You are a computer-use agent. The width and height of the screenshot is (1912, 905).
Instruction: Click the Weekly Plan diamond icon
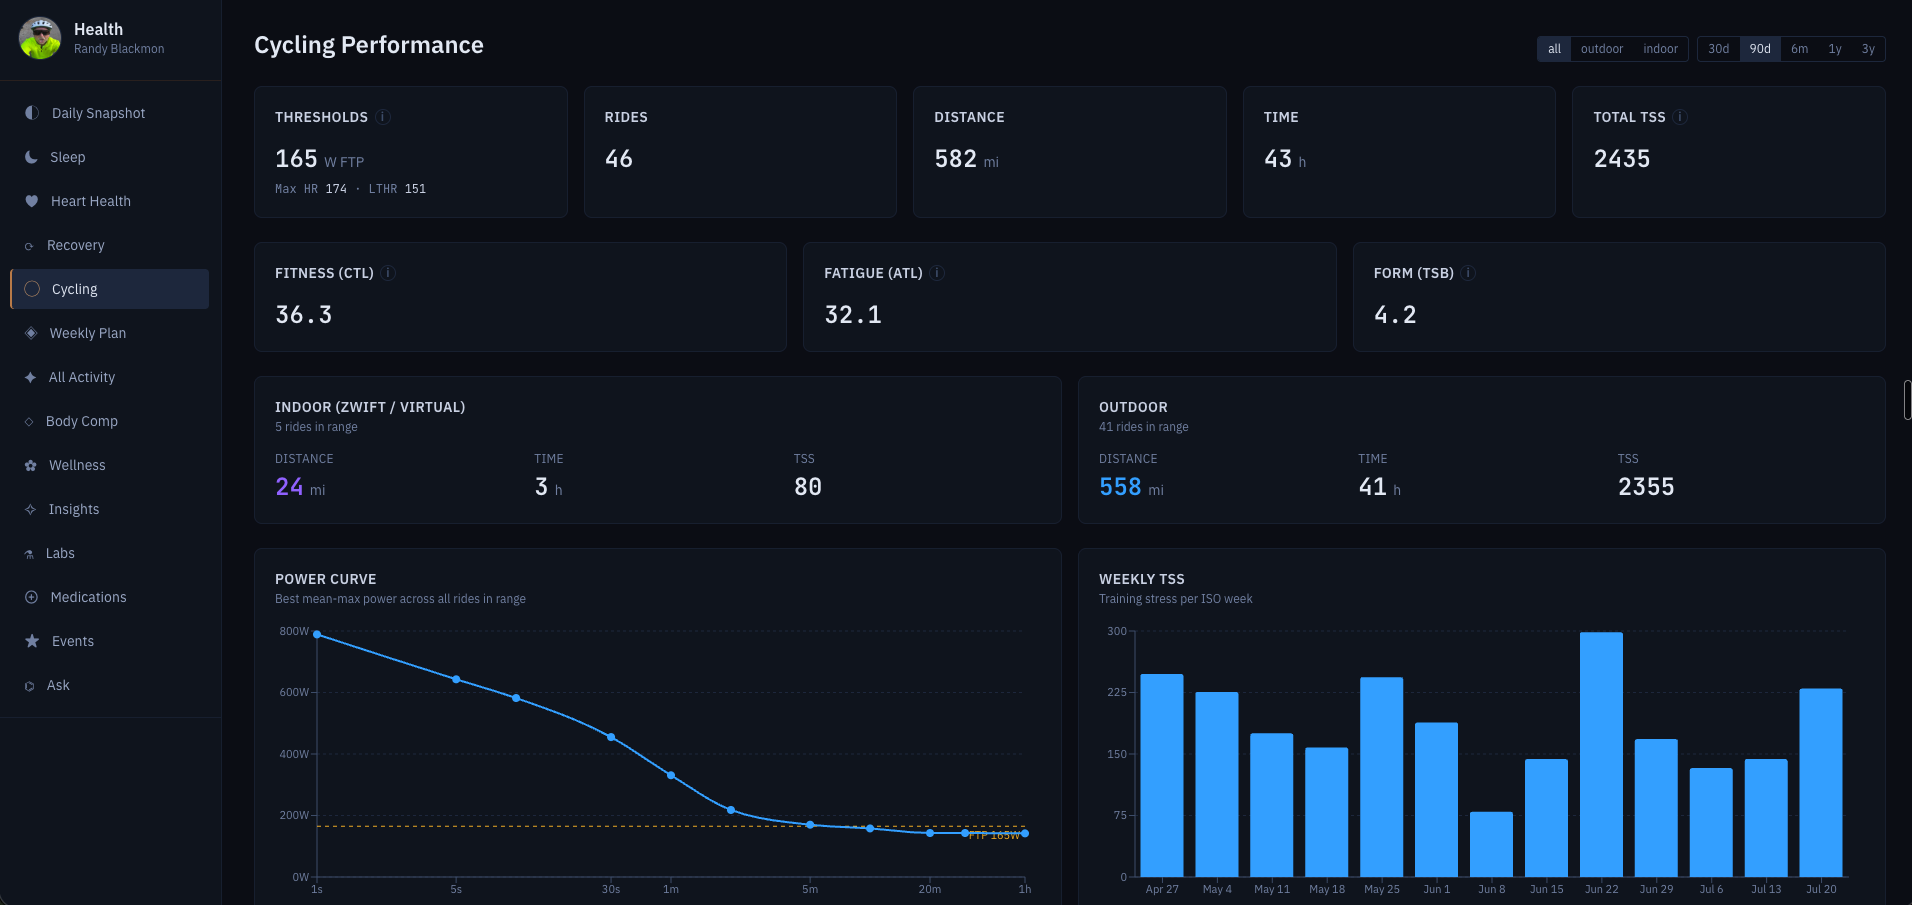(x=31, y=333)
